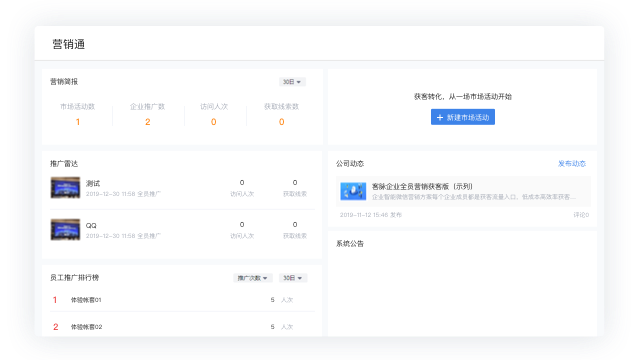640x360 pixels.
Task: Select ranking entry 体验帐套02
Action: coord(87,327)
